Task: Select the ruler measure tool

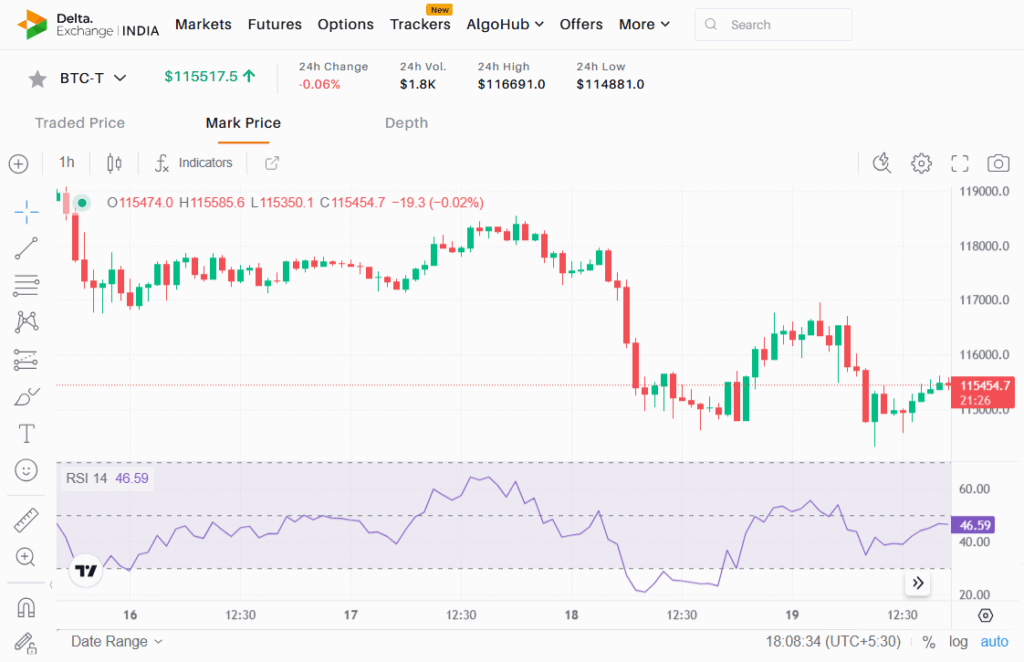Action: pos(26,520)
